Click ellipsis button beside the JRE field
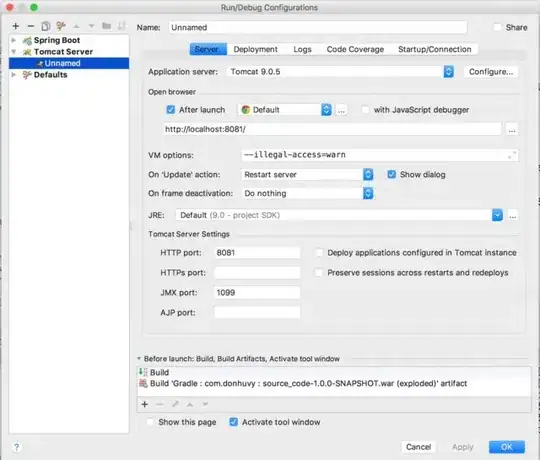 (x=512, y=215)
